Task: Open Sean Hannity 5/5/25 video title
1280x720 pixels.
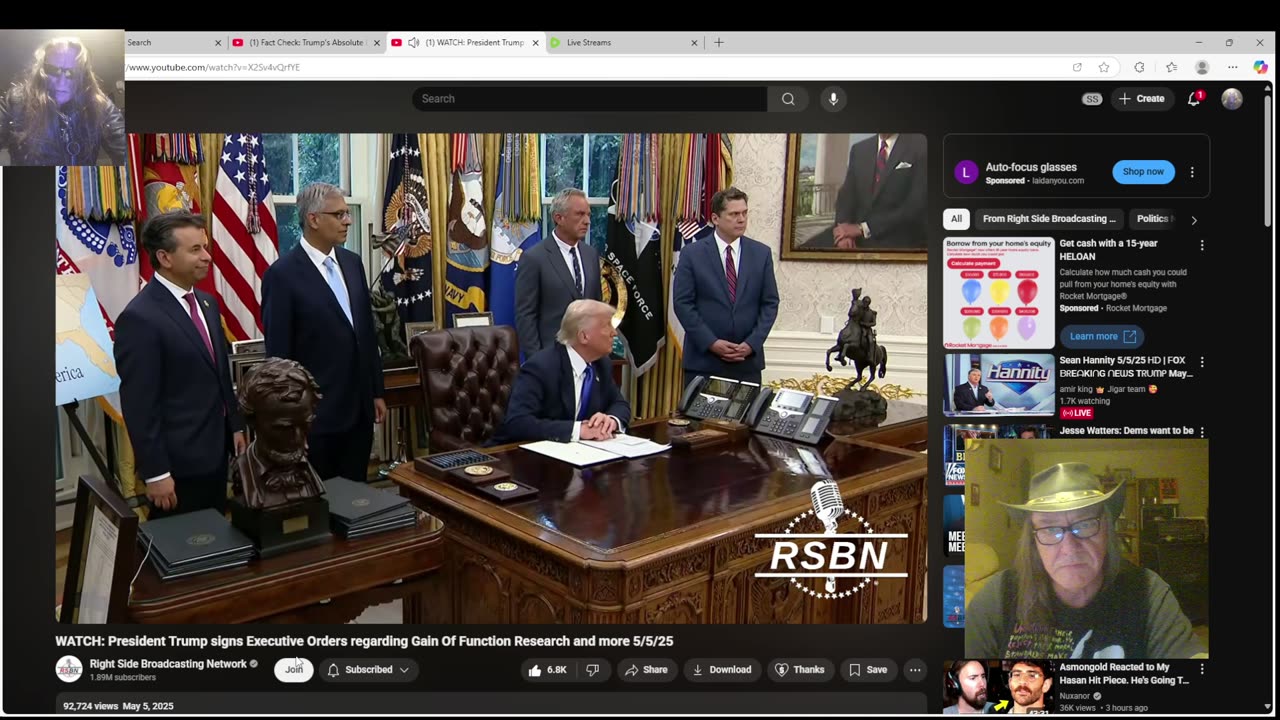Action: [x=1126, y=367]
